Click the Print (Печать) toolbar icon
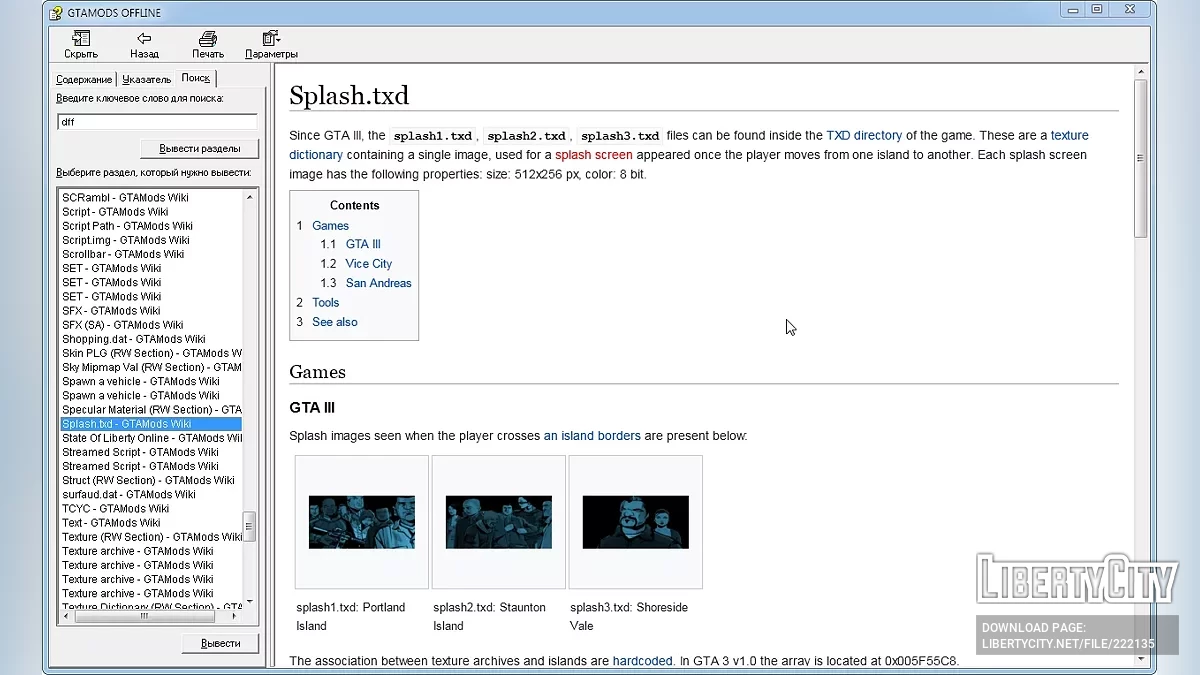The image size is (1200, 675). [208, 39]
